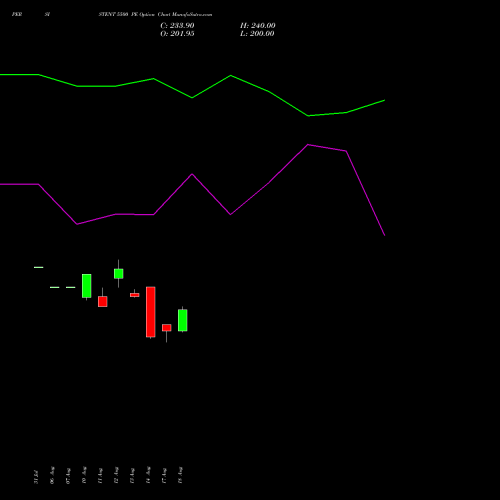Select the 18 Aug date label

pyautogui.click(x=180, y=475)
